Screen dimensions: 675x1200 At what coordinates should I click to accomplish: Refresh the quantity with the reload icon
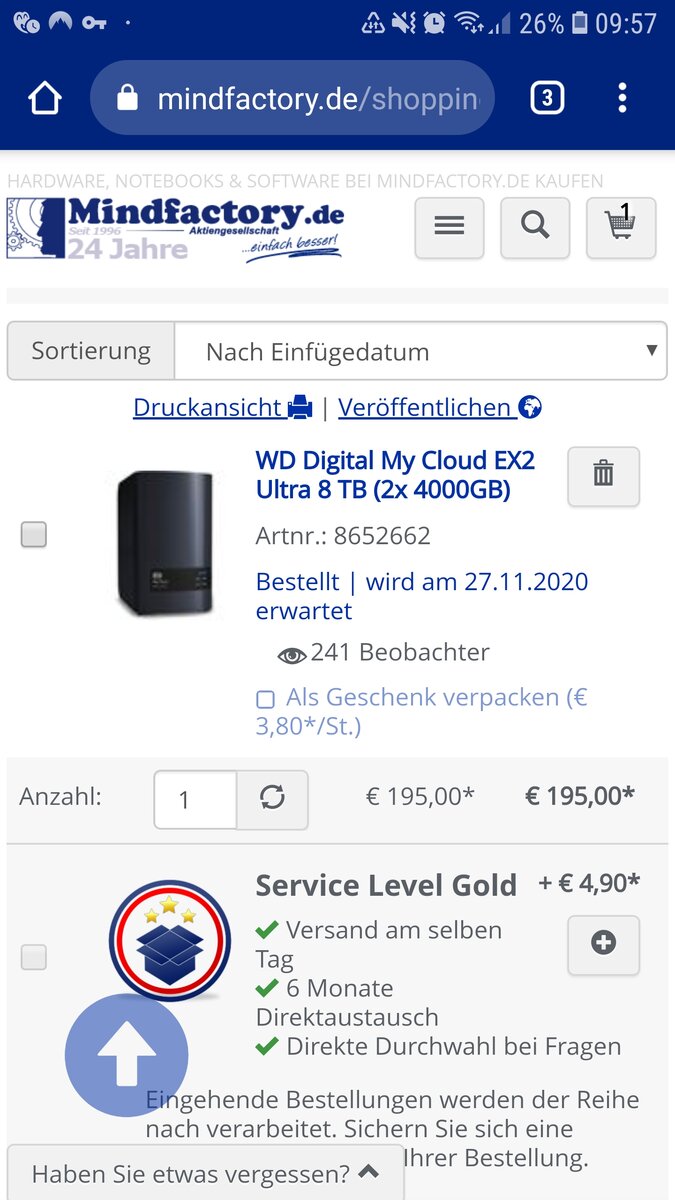click(272, 798)
